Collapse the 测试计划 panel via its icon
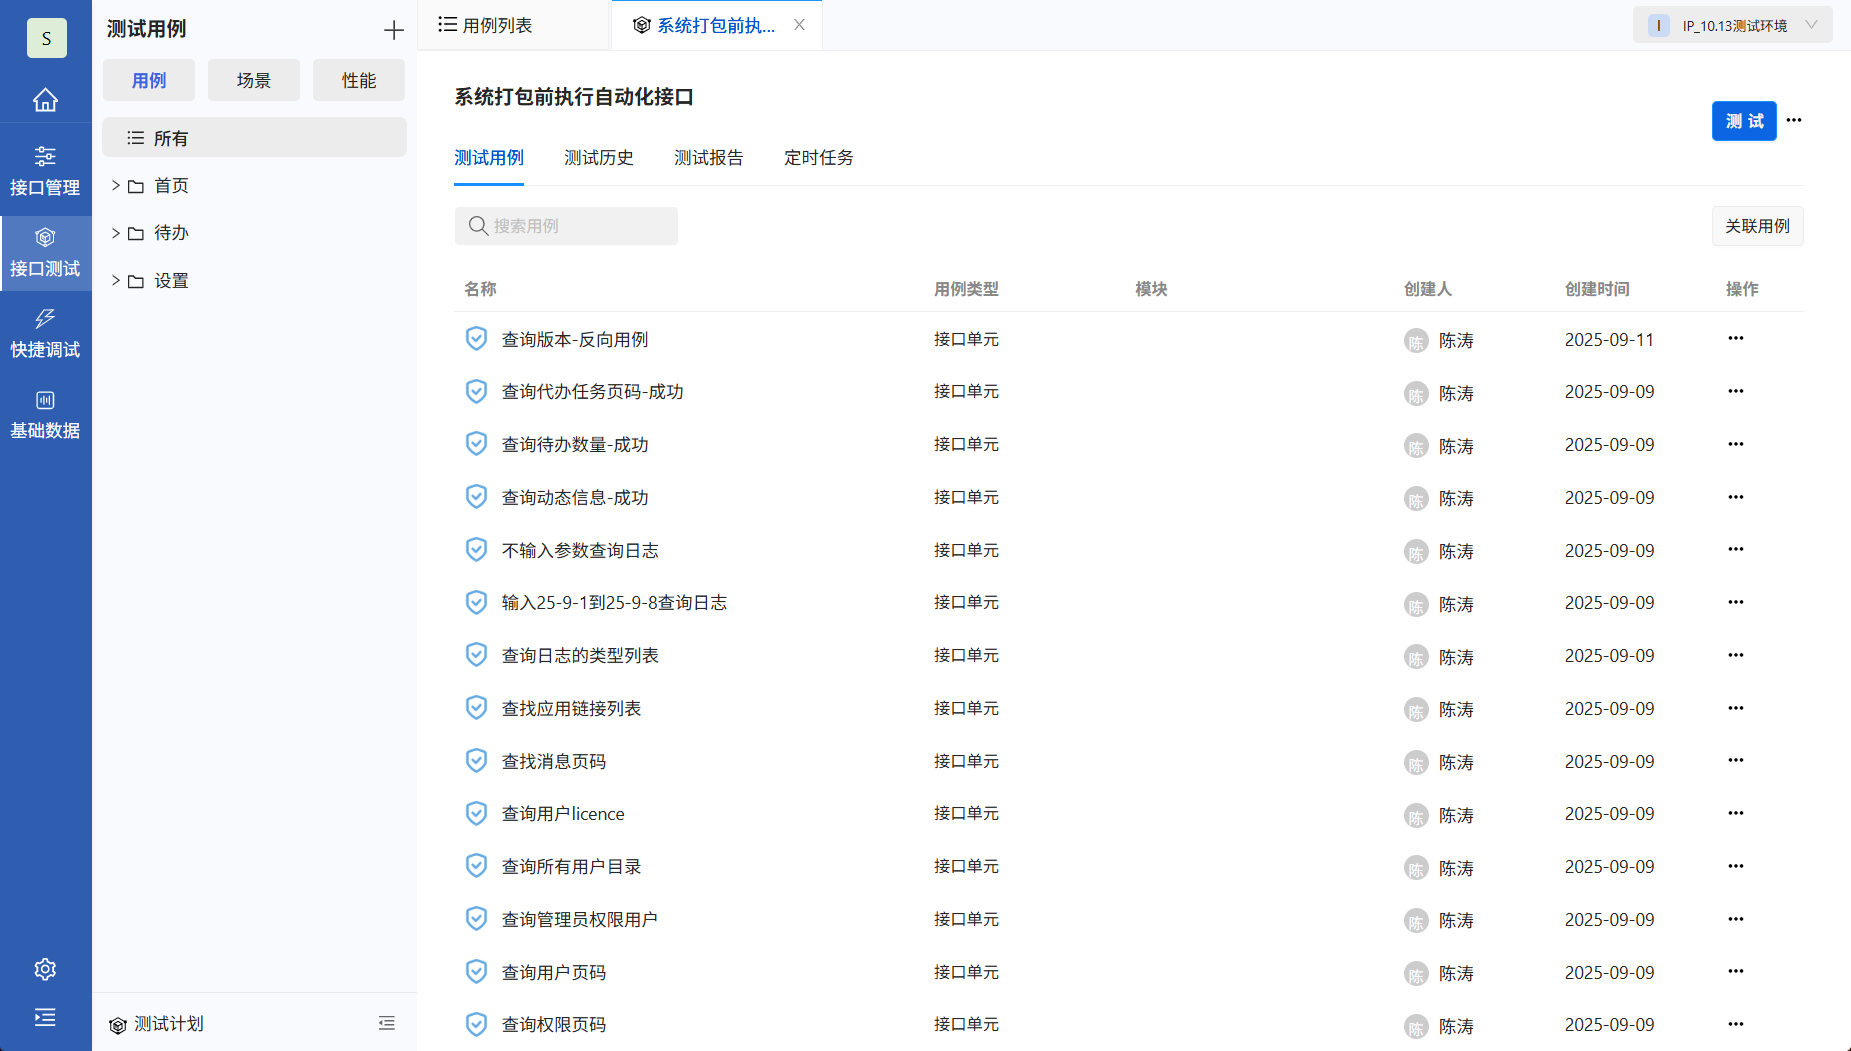Viewport: 1851px width, 1051px height. tap(387, 1023)
